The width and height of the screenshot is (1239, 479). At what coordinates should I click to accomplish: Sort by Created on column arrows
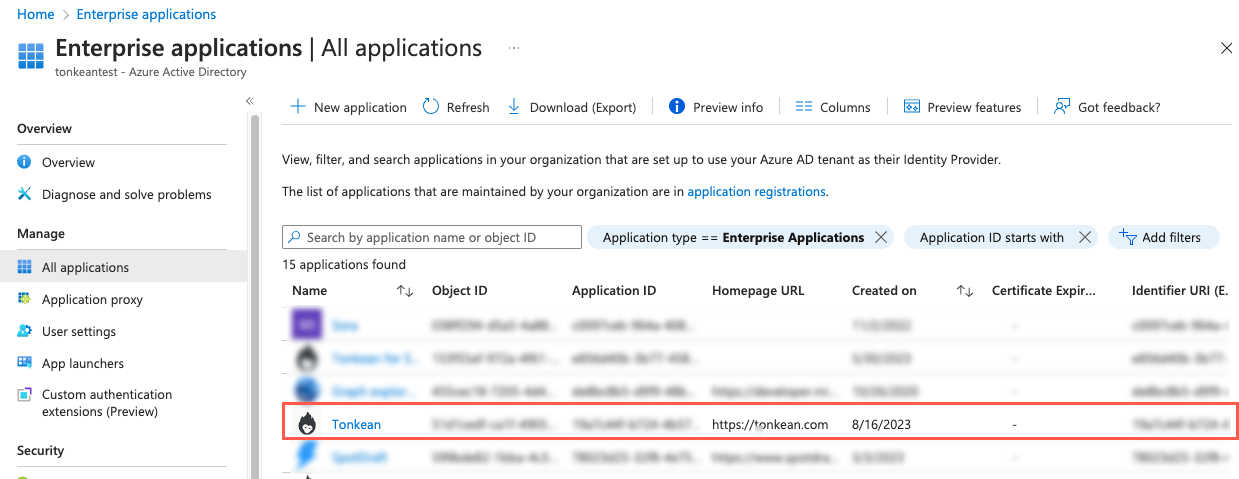965,291
